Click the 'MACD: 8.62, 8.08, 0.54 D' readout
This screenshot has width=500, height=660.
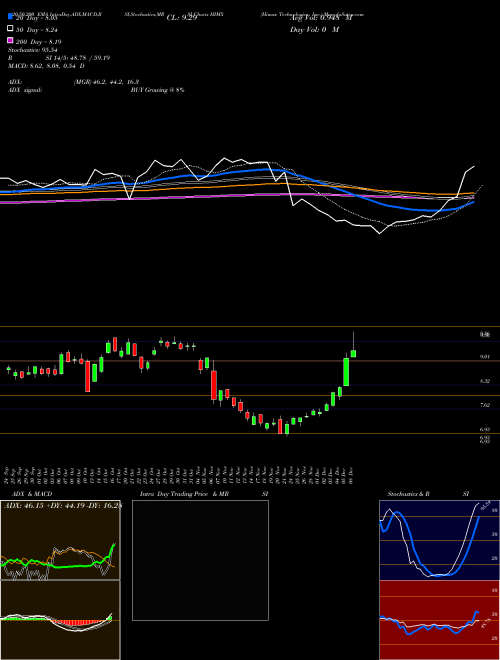tap(46, 66)
